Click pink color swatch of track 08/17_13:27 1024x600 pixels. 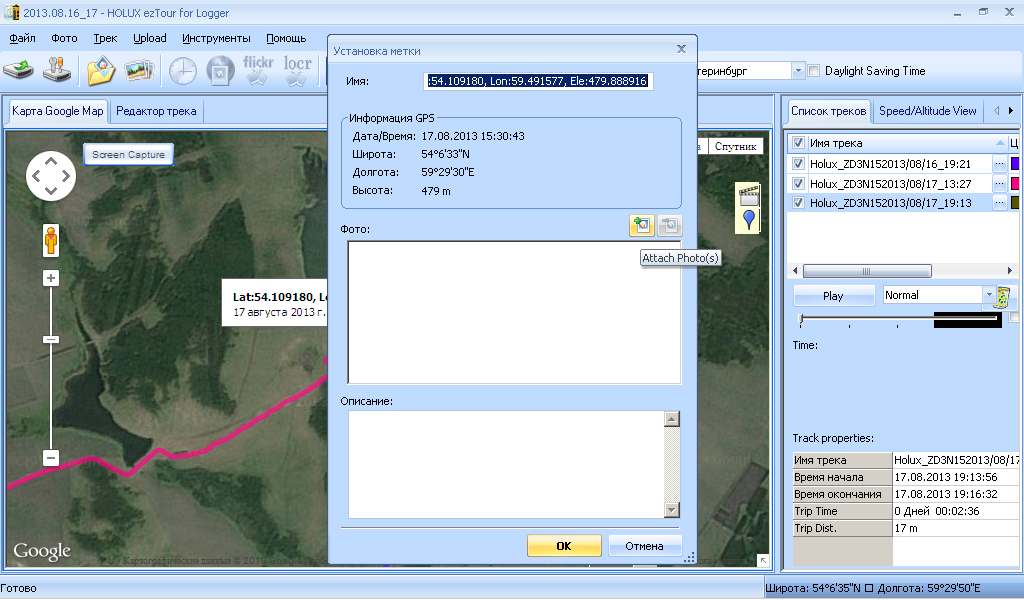coord(1015,183)
